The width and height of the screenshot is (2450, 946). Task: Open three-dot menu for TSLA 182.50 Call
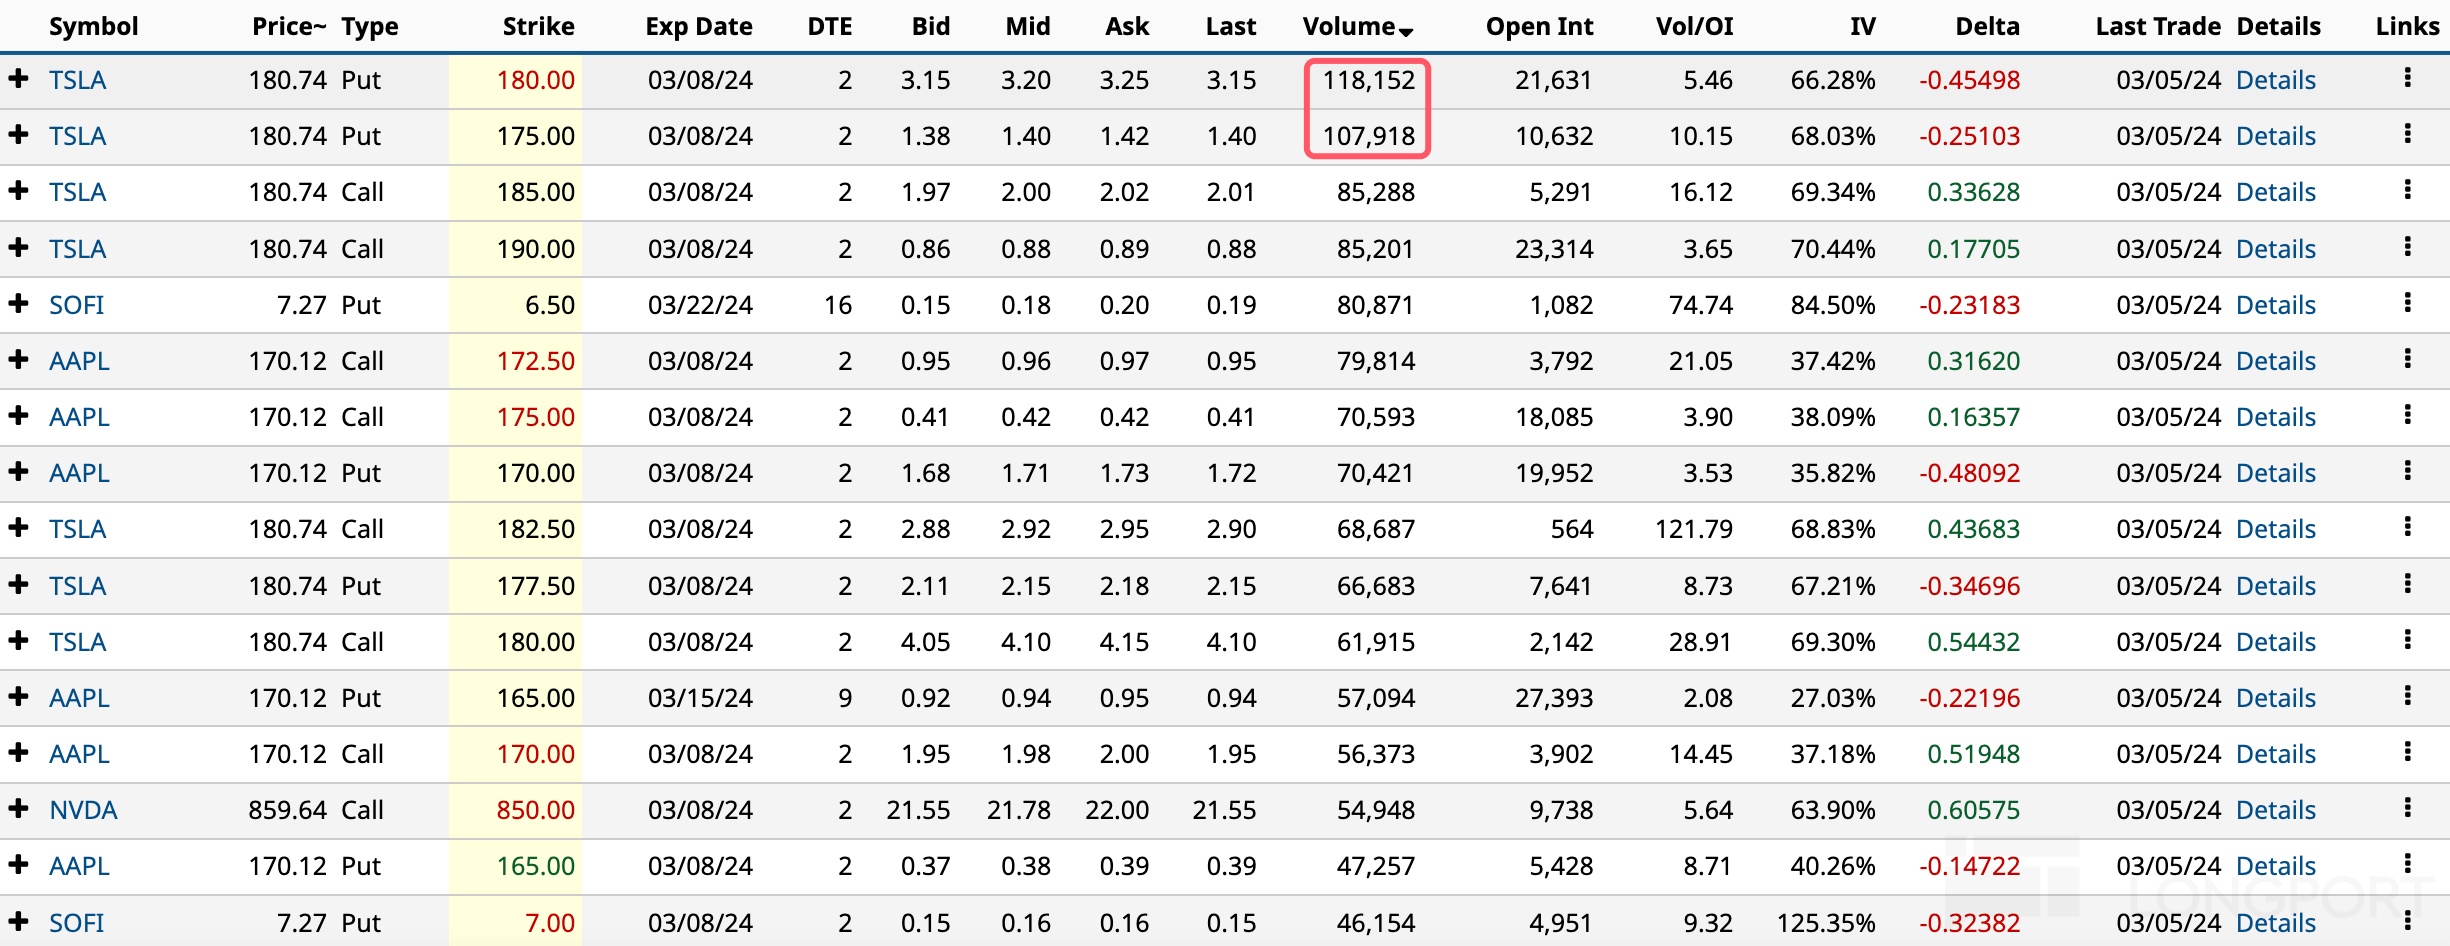click(2407, 527)
